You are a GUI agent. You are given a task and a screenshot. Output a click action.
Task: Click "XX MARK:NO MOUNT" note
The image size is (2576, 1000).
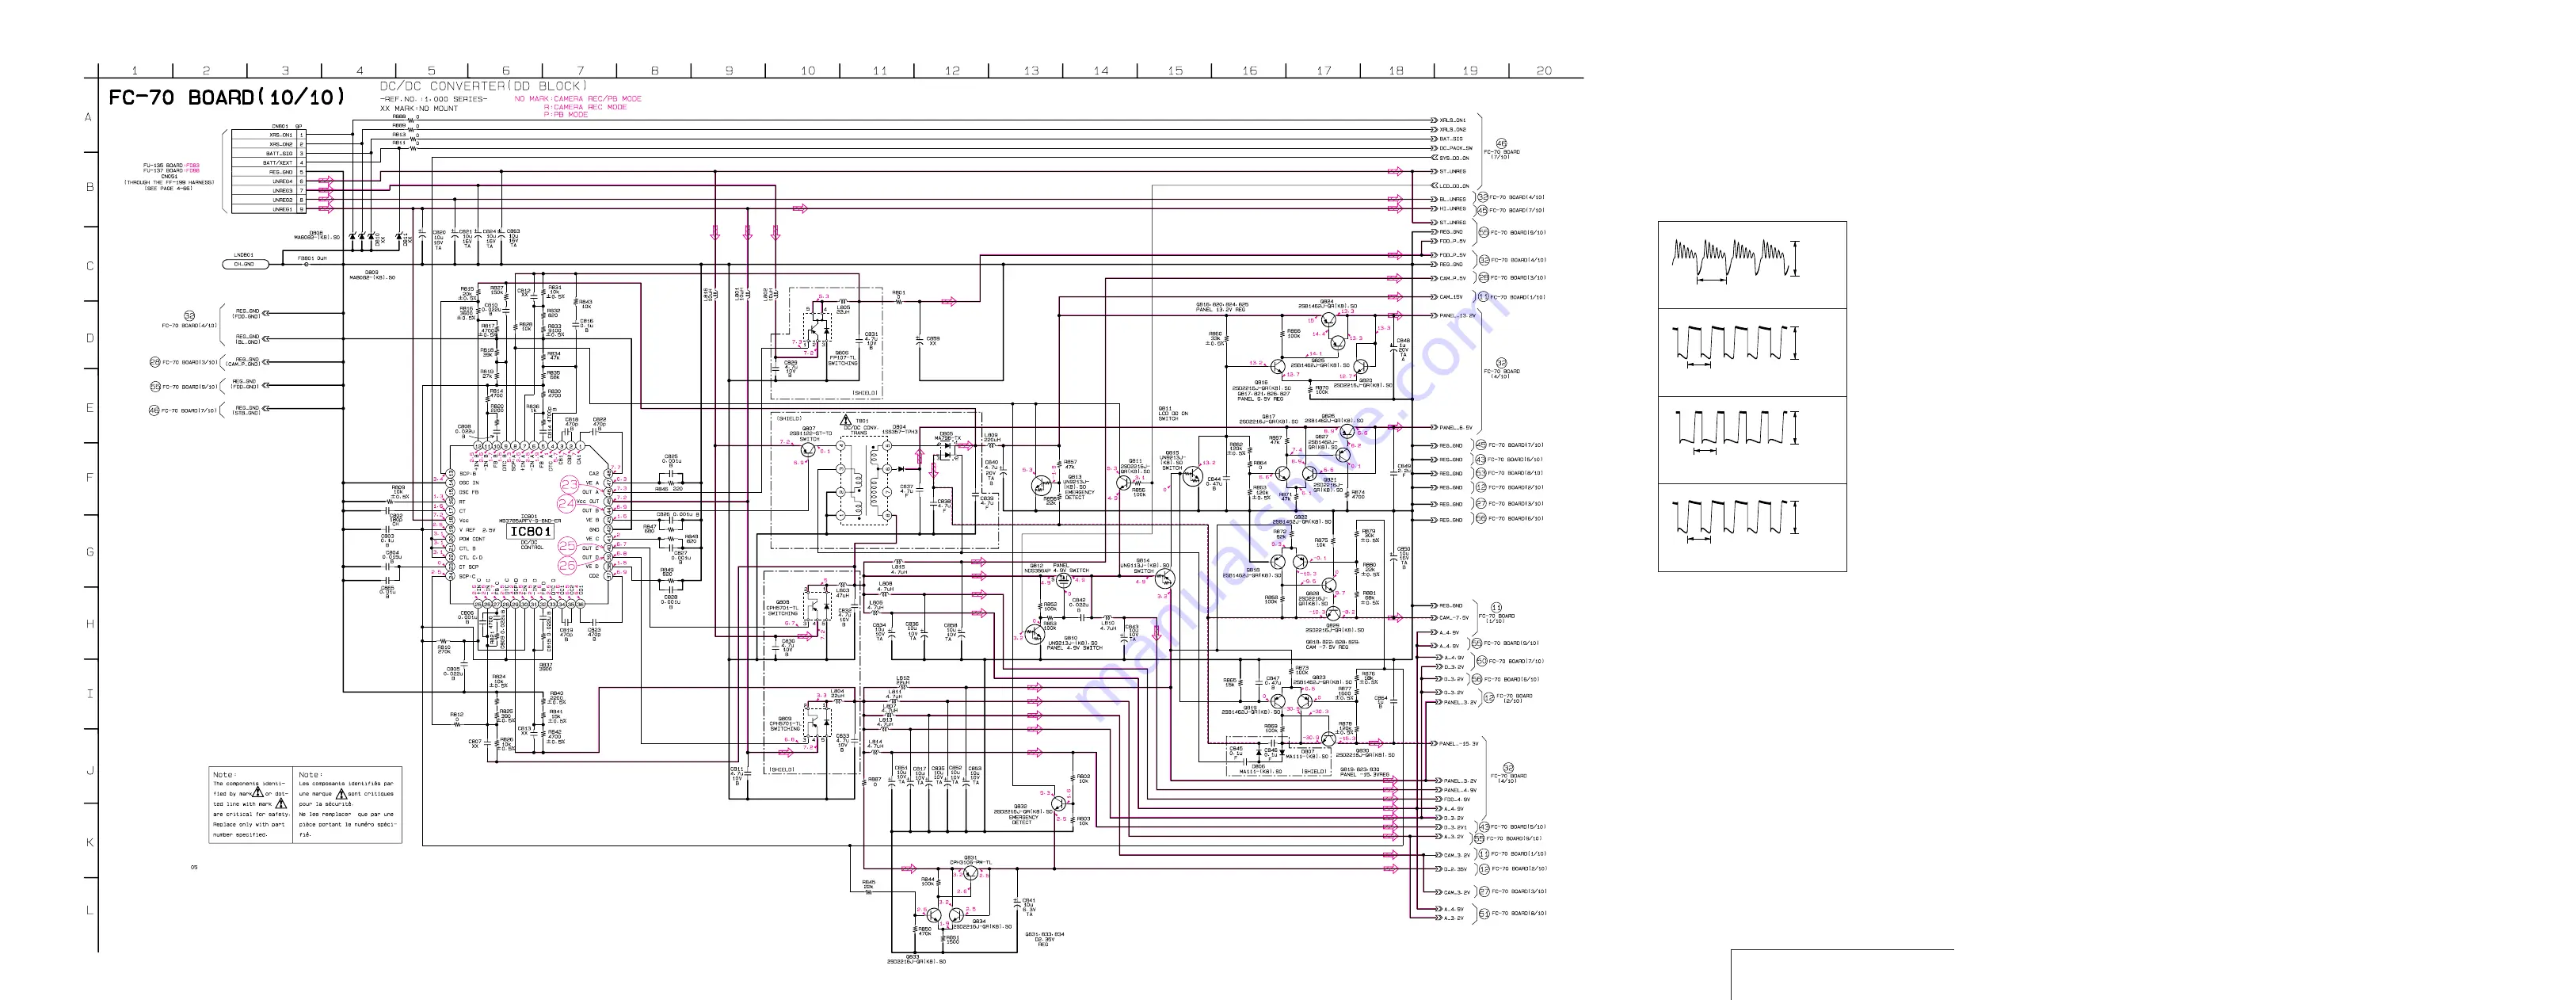[x=419, y=108]
